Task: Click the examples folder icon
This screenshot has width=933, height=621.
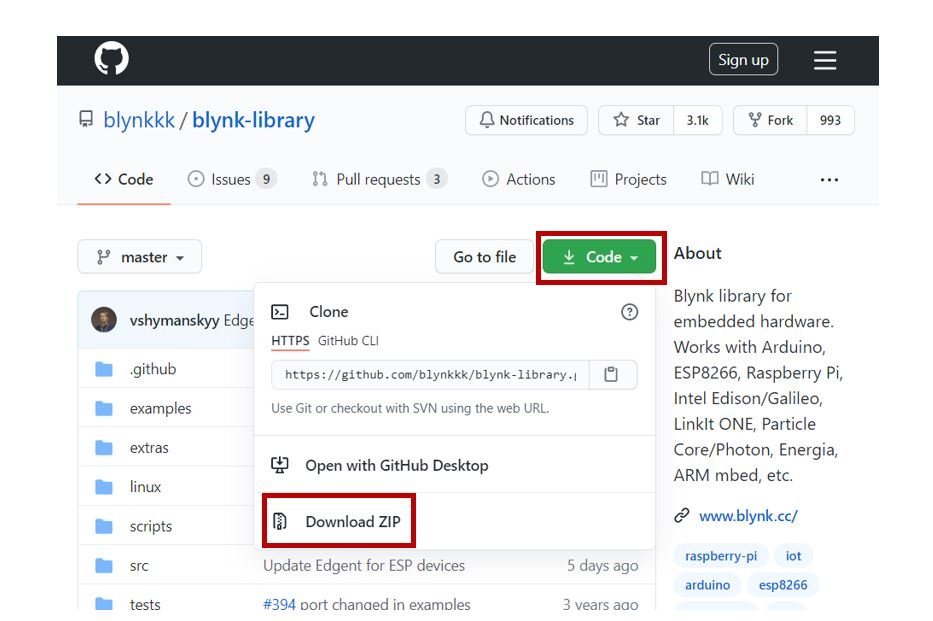Action: (x=104, y=409)
